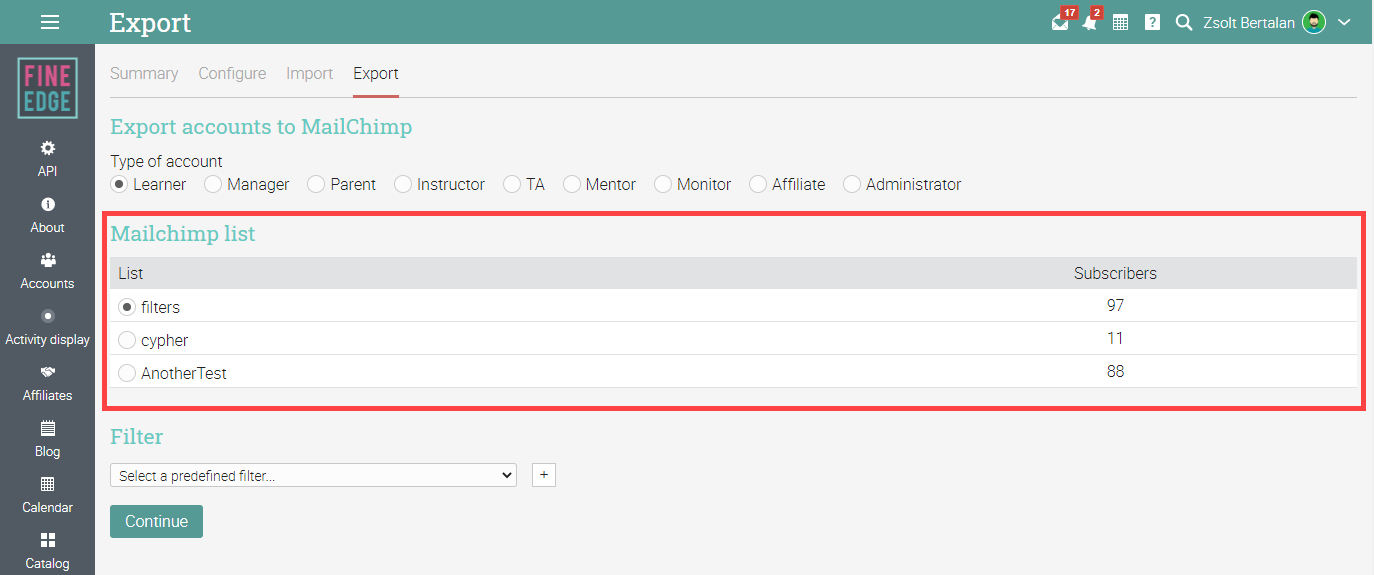Open notifications bell icon with 2 badge
The width and height of the screenshot is (1374, 575).
pos(1090,22)
